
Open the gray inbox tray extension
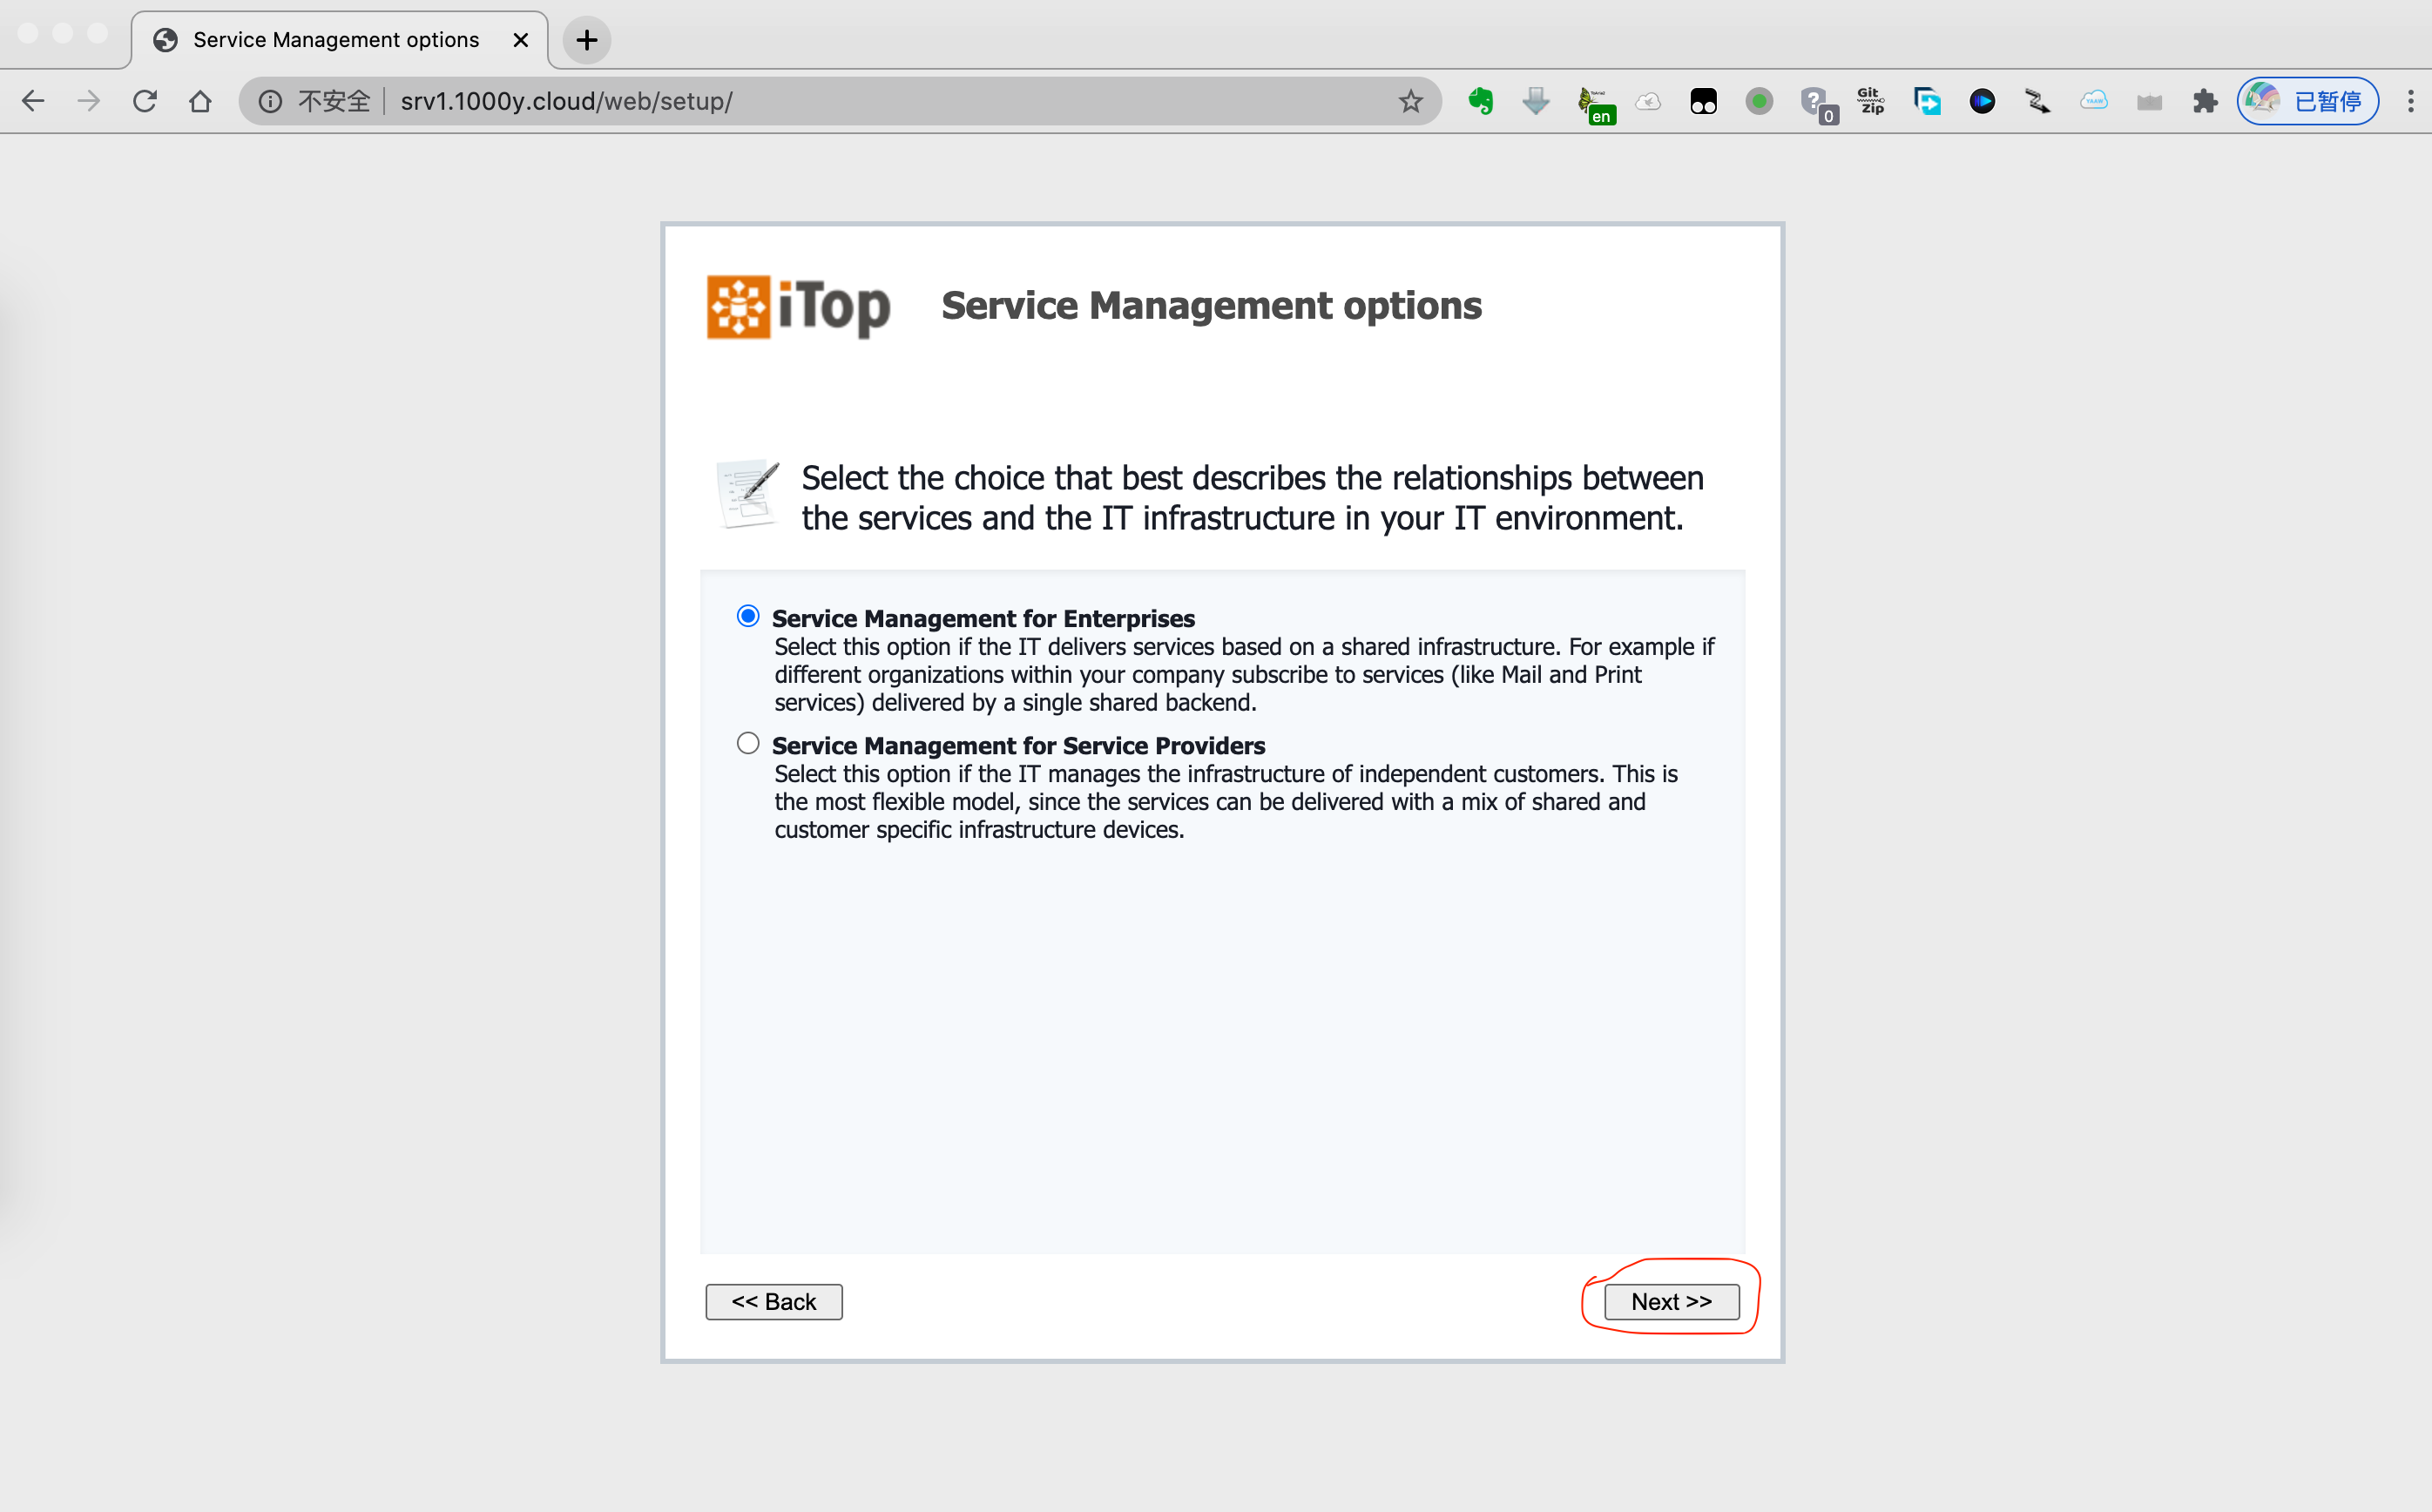tap(2149, 101)
